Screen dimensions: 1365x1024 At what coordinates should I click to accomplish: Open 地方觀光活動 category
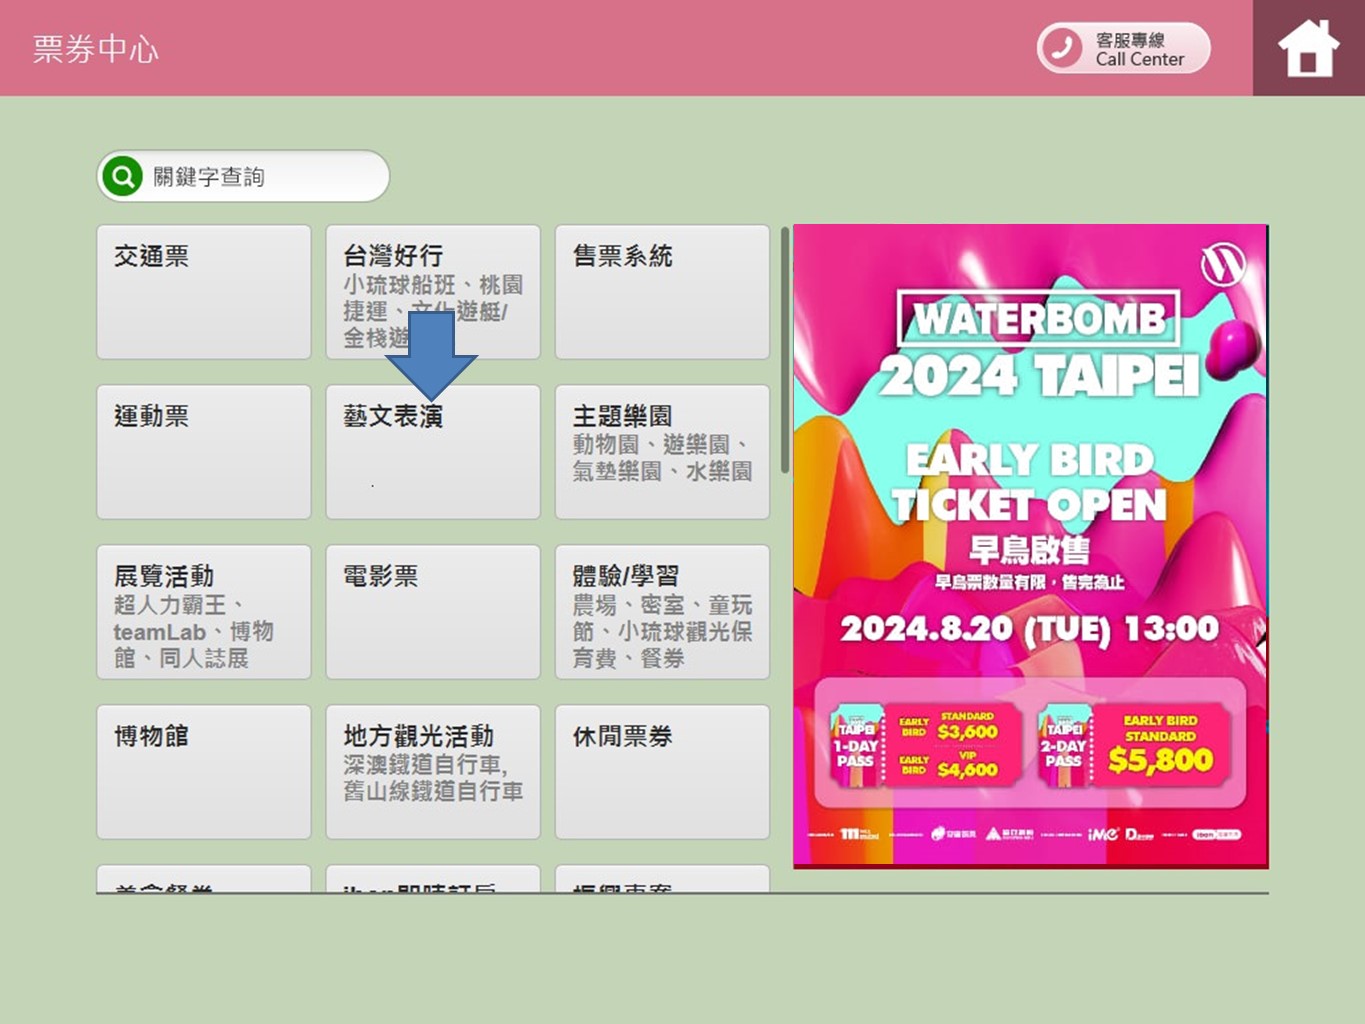click(433, 772)
